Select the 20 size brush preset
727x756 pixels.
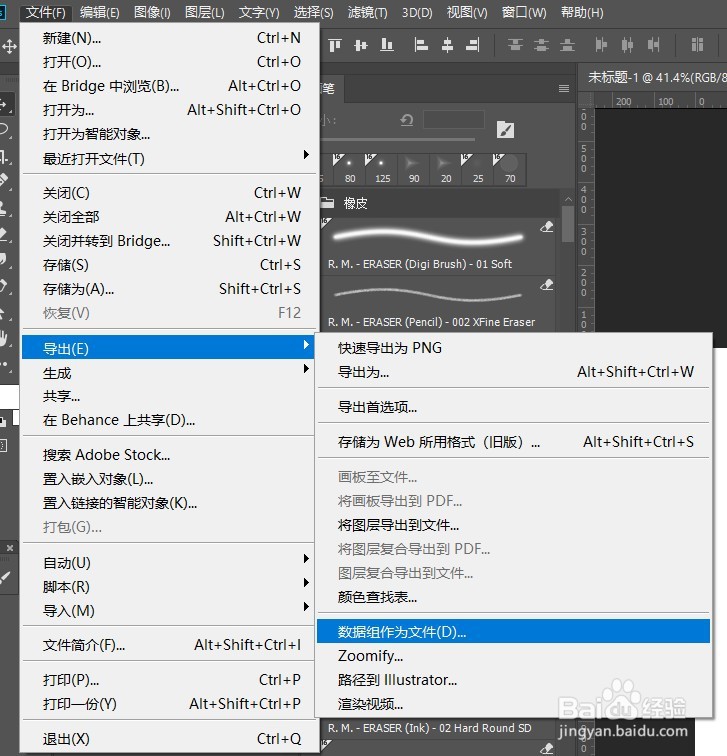pos(445,169)
